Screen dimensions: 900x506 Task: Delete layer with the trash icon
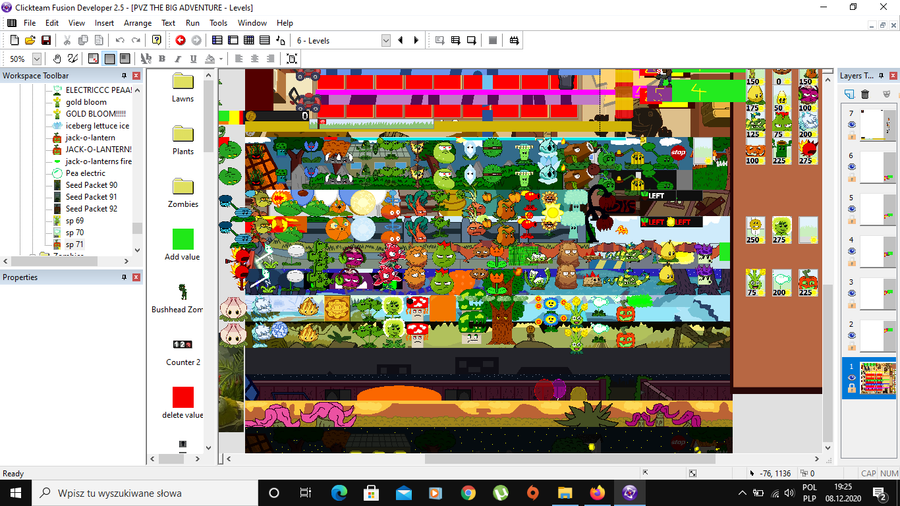(865, 94)
